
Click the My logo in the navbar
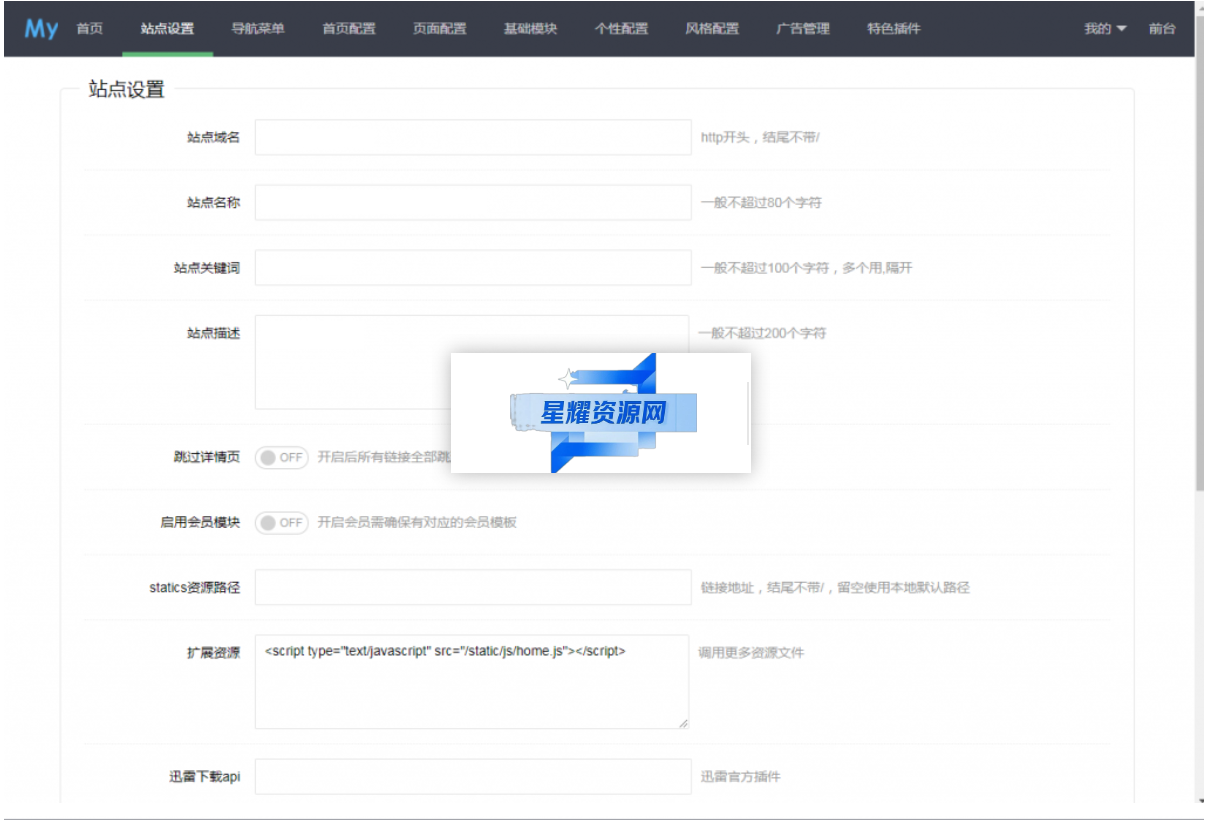pyautogui.click(x=42, y=29)
